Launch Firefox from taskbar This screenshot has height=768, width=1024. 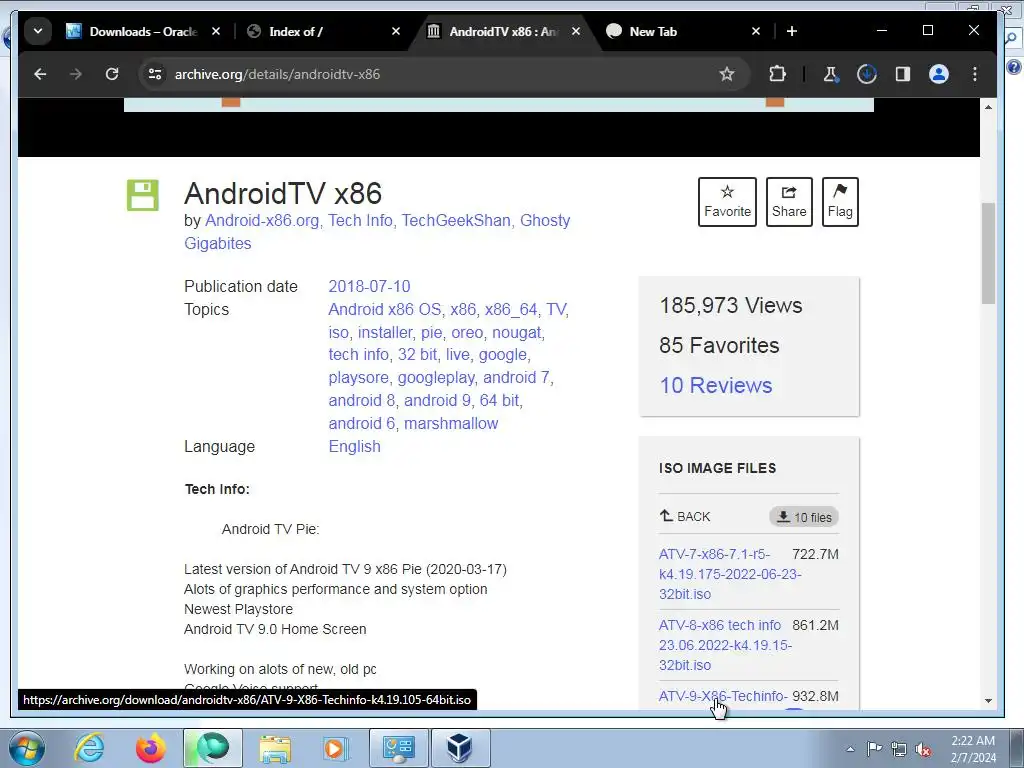pyautogui.click(x=151, y=748)
